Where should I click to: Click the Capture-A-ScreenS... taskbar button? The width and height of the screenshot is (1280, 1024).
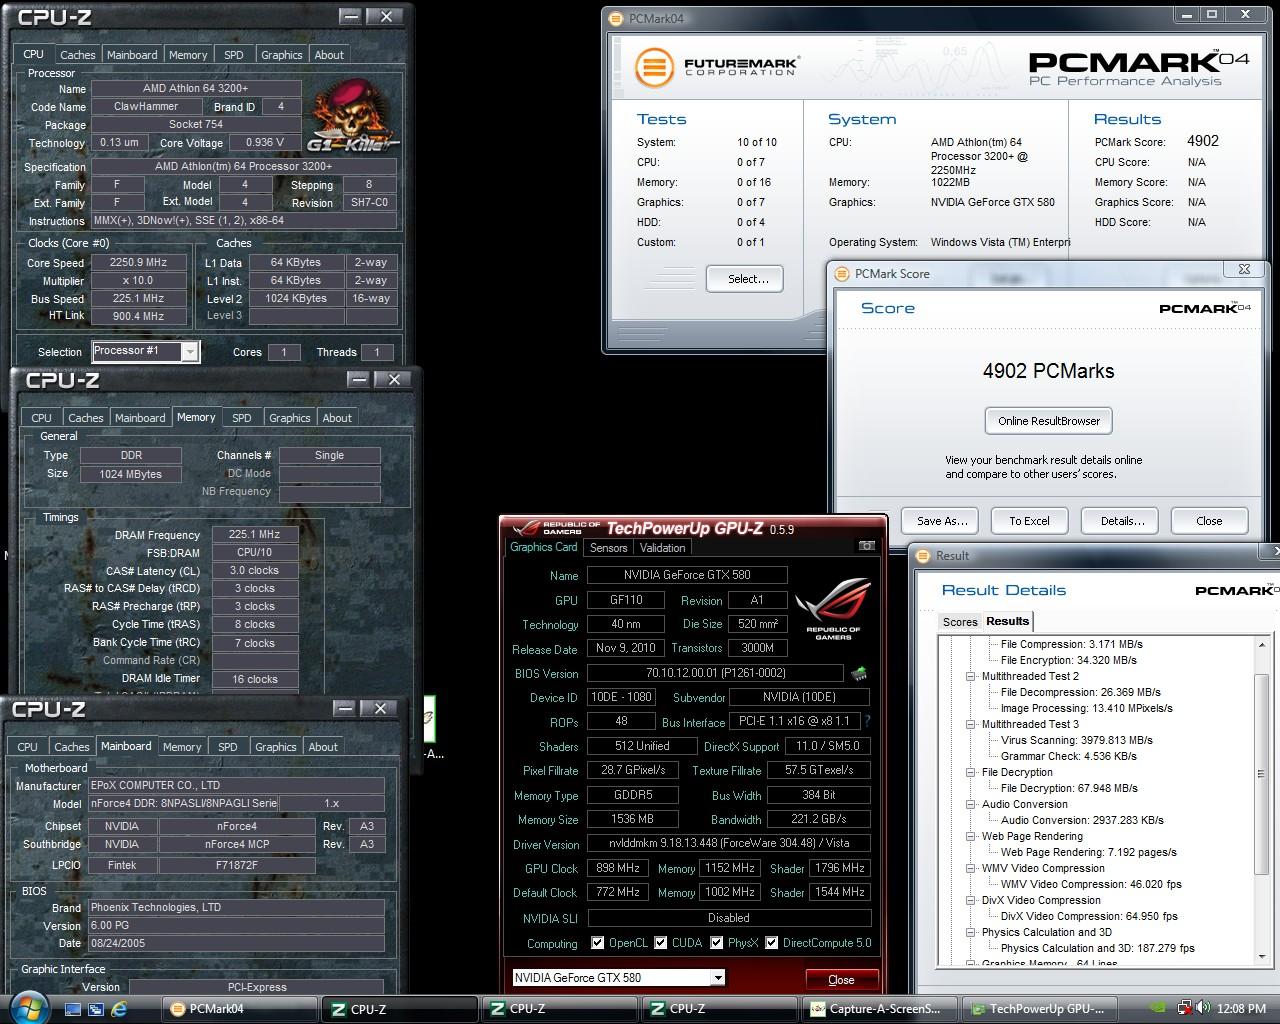point(880,1009)
